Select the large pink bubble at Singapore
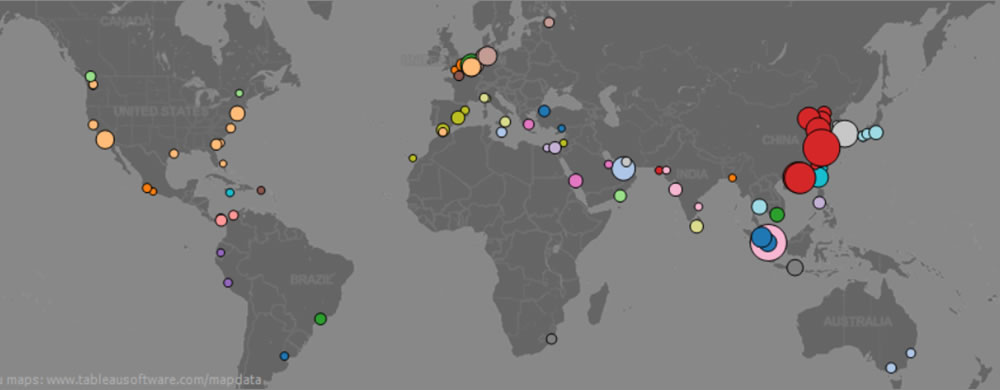1000x390 pixels. [x=768, y=243]
